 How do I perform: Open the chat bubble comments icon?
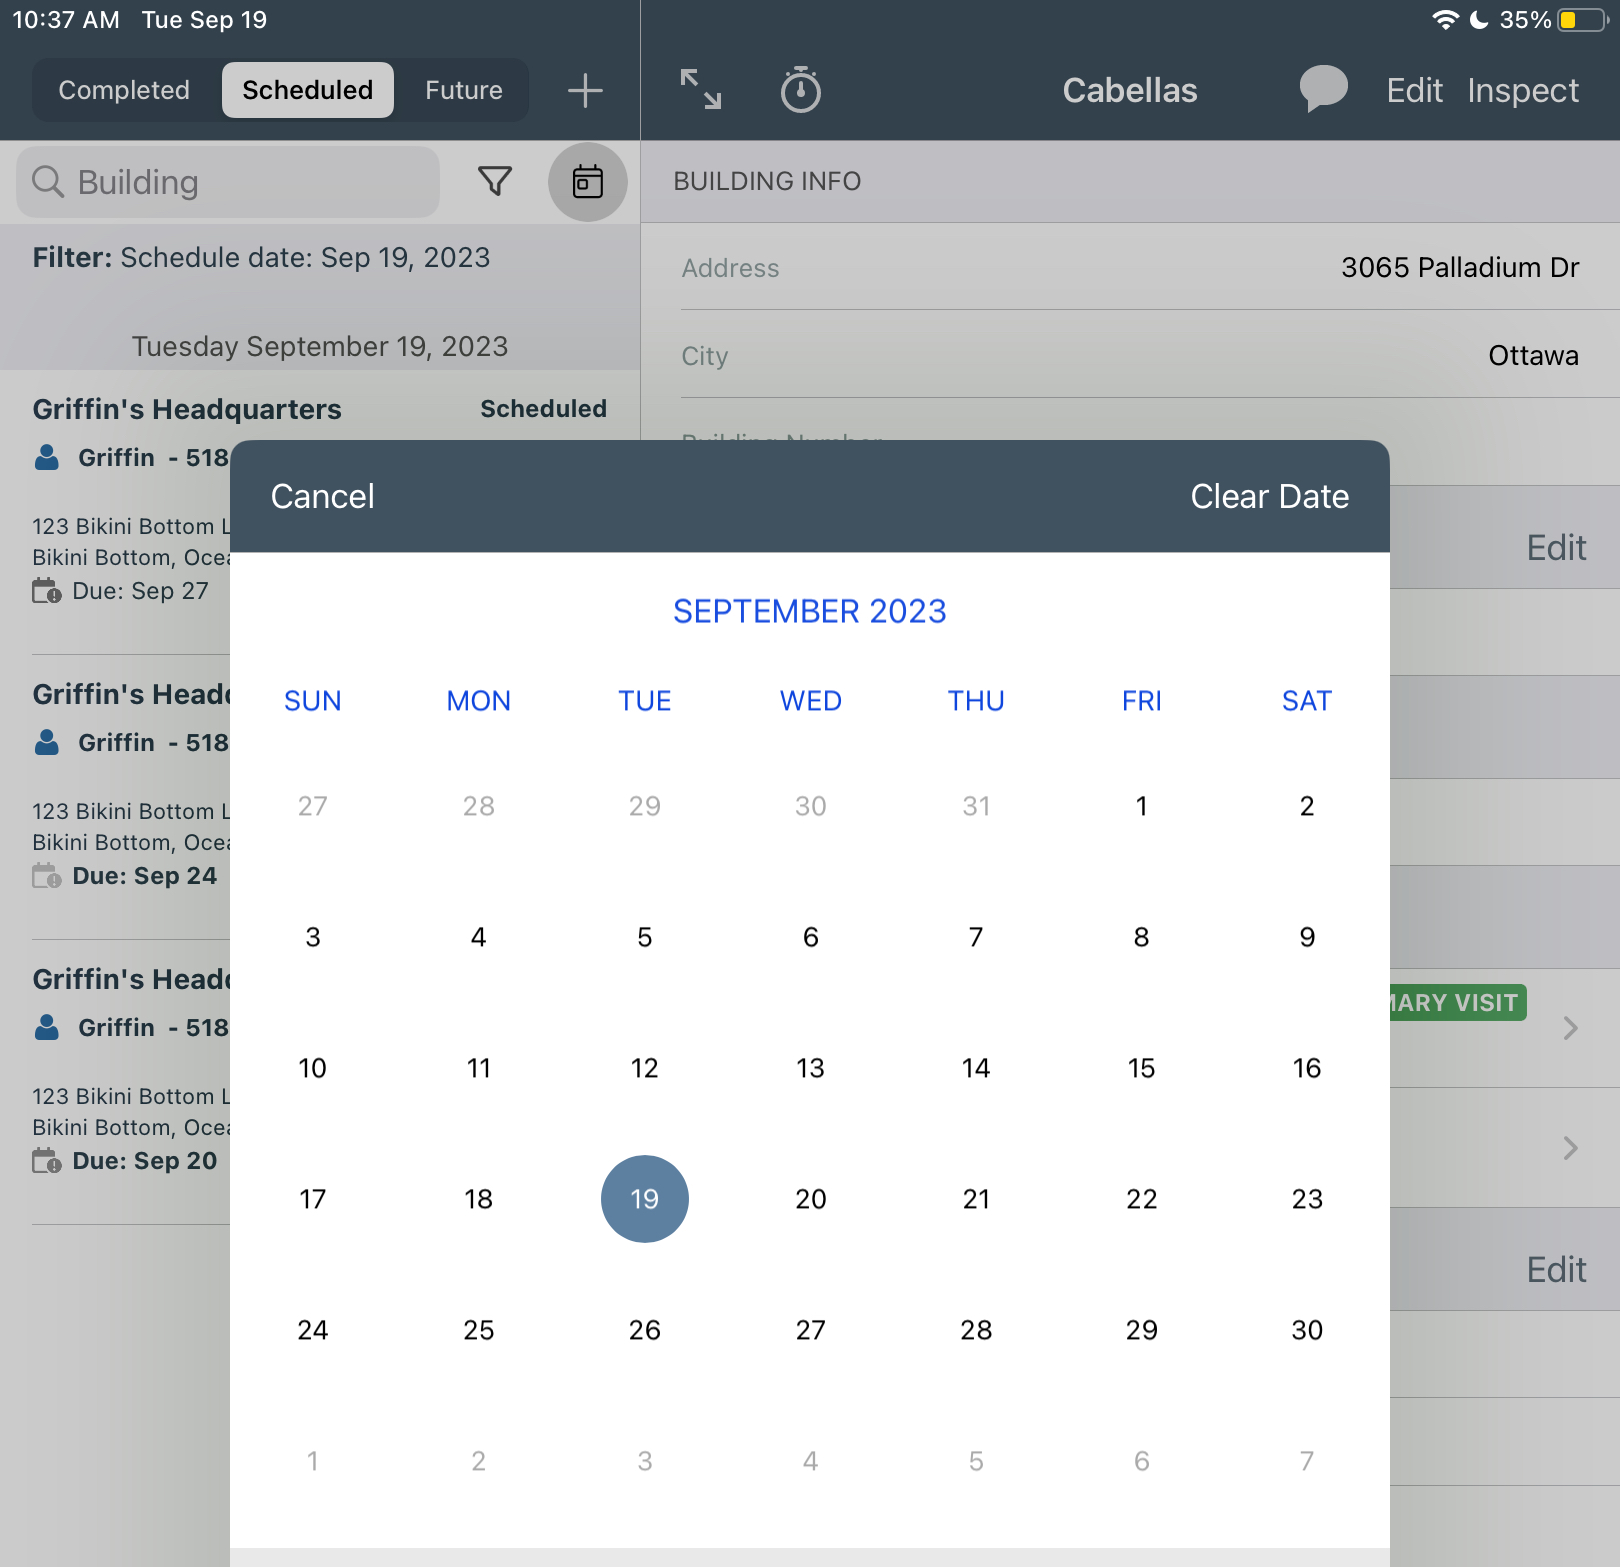(x=1323, y=89)
